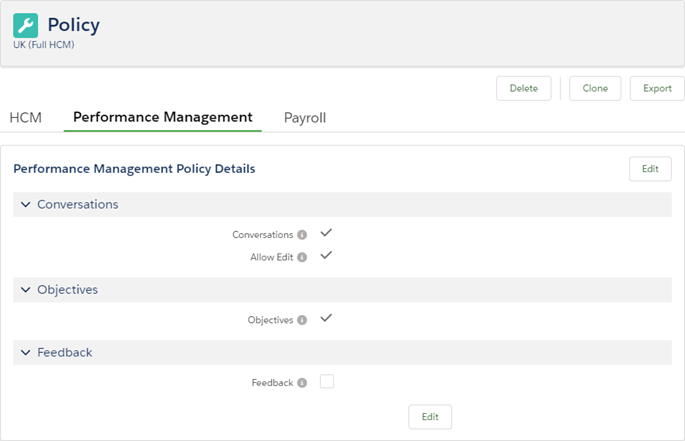
Task: Switch to the HCM tab
Action: pyautogui.click(x=25, y=118)
